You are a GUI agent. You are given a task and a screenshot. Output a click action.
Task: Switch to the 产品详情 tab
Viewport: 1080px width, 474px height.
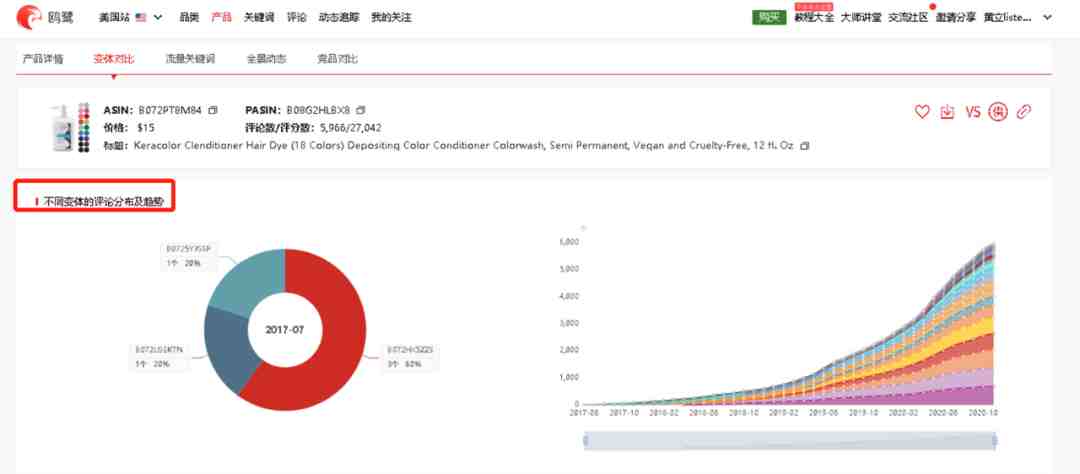coord(43,59)
